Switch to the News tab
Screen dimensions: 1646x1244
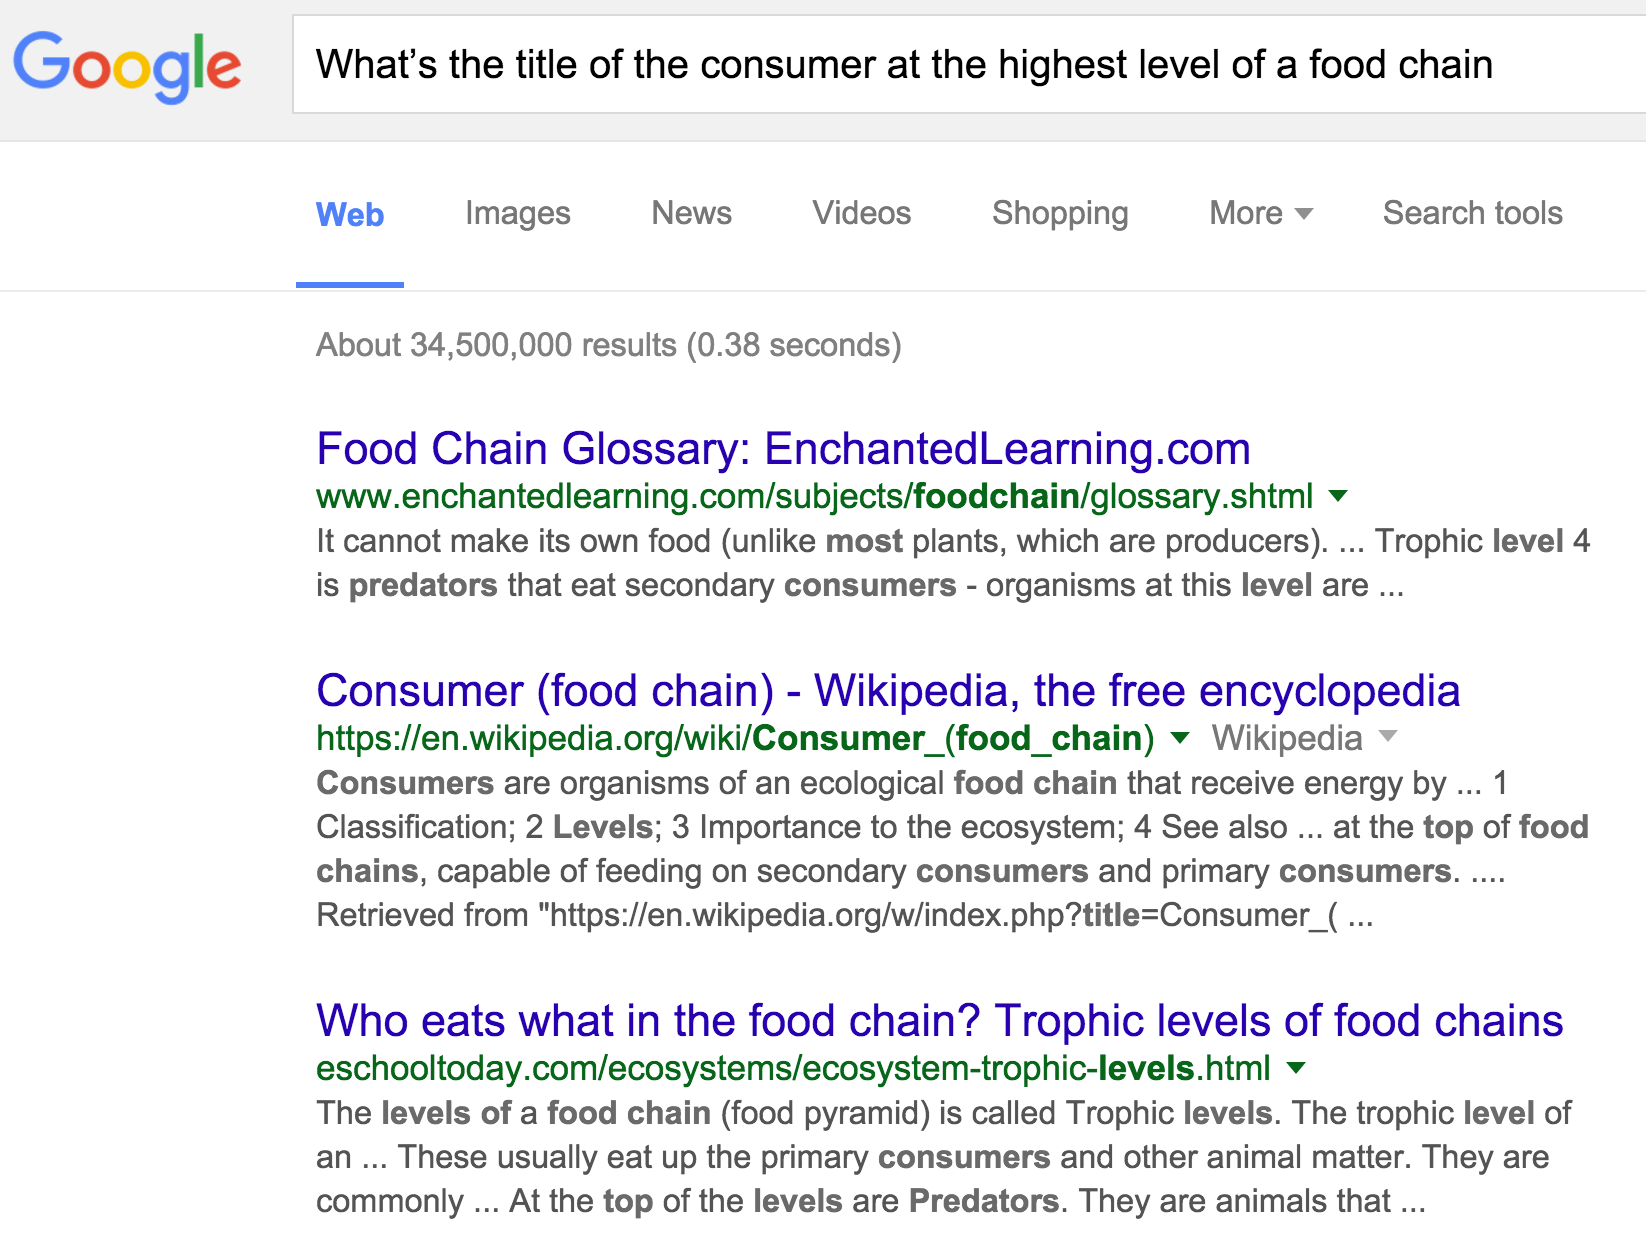click(691, 213)
